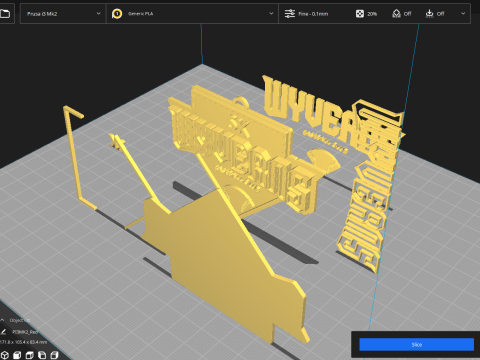Screen dimensions: 480x360
Task: Click the support Off icon
Action: (396, 14)
